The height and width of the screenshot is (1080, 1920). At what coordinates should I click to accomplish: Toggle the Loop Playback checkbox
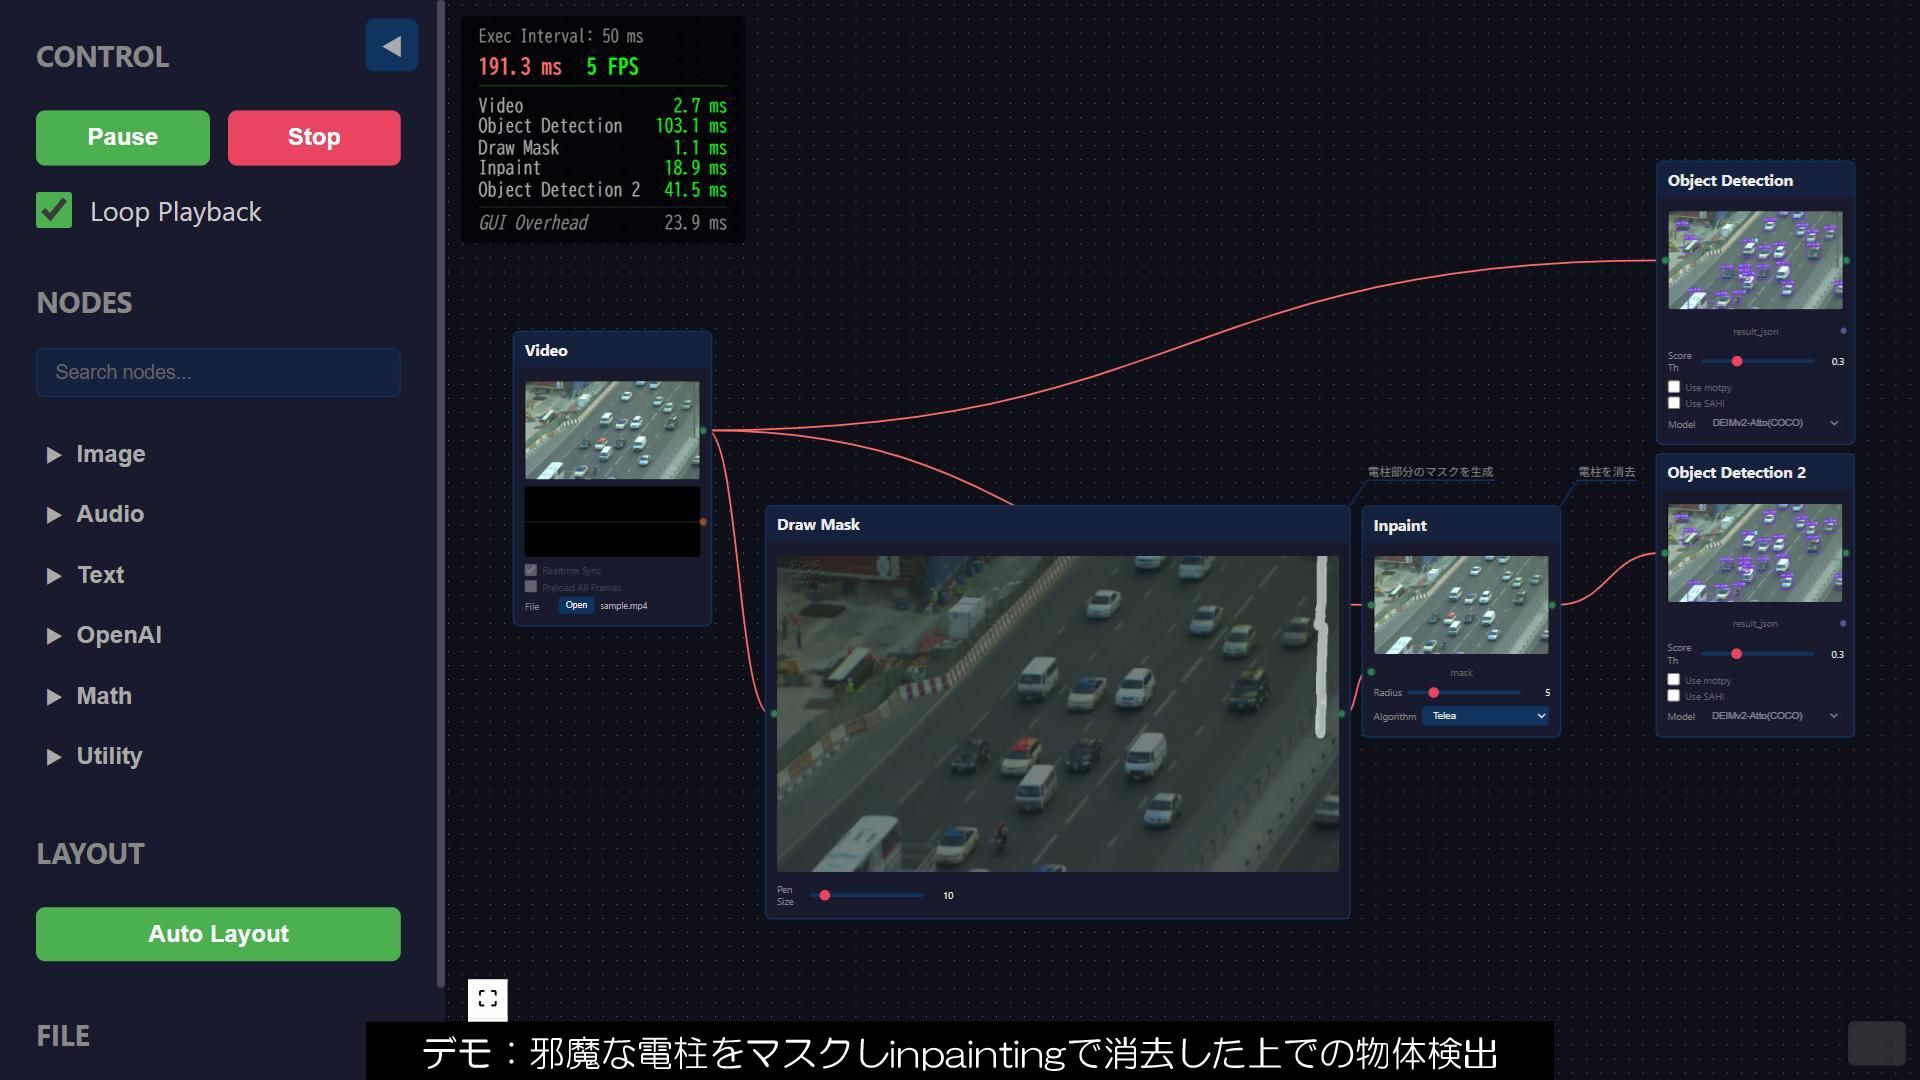click(x=54, y=211)
